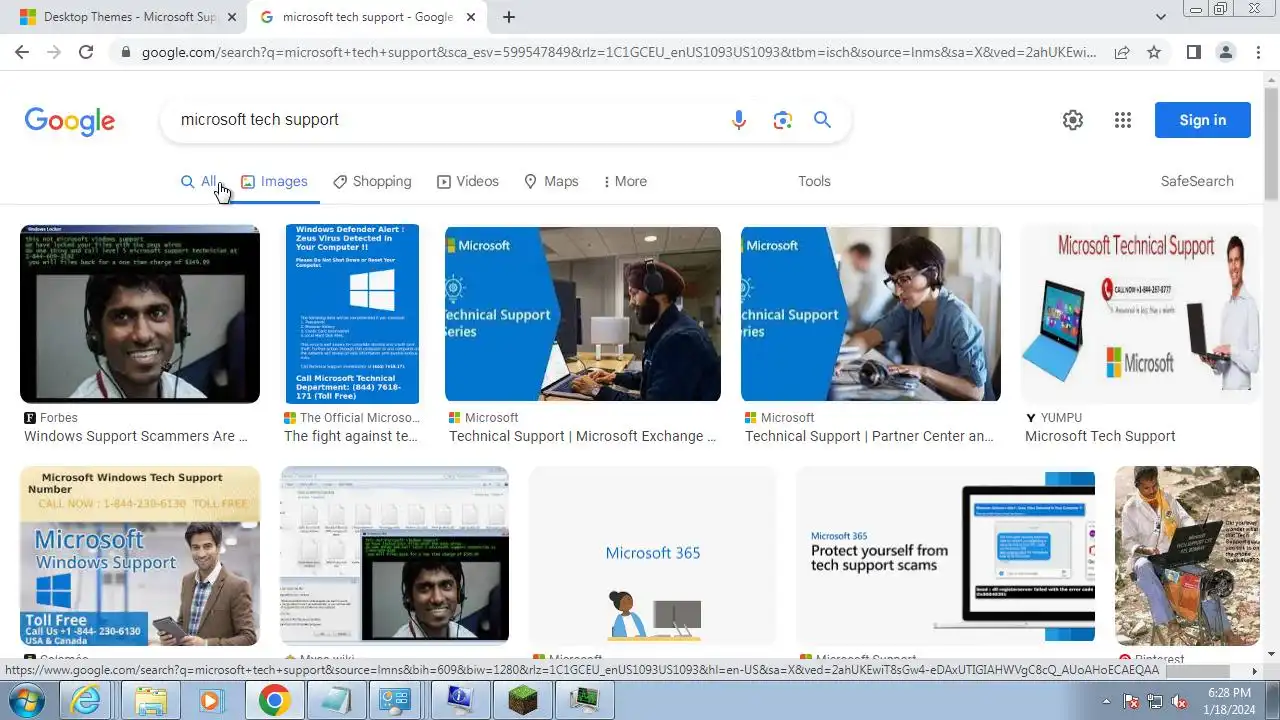Click the address bar URL
Viewport: 1280px width, 720px height.
pyautogui.click(x=618, y=52)
